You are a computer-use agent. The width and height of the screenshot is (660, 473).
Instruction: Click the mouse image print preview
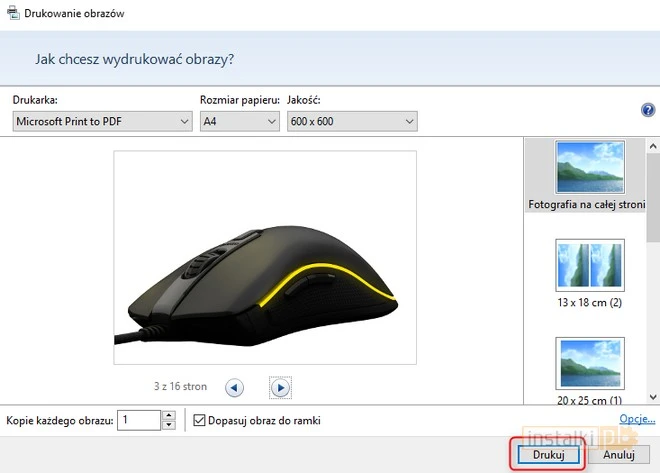pos(265,261)
